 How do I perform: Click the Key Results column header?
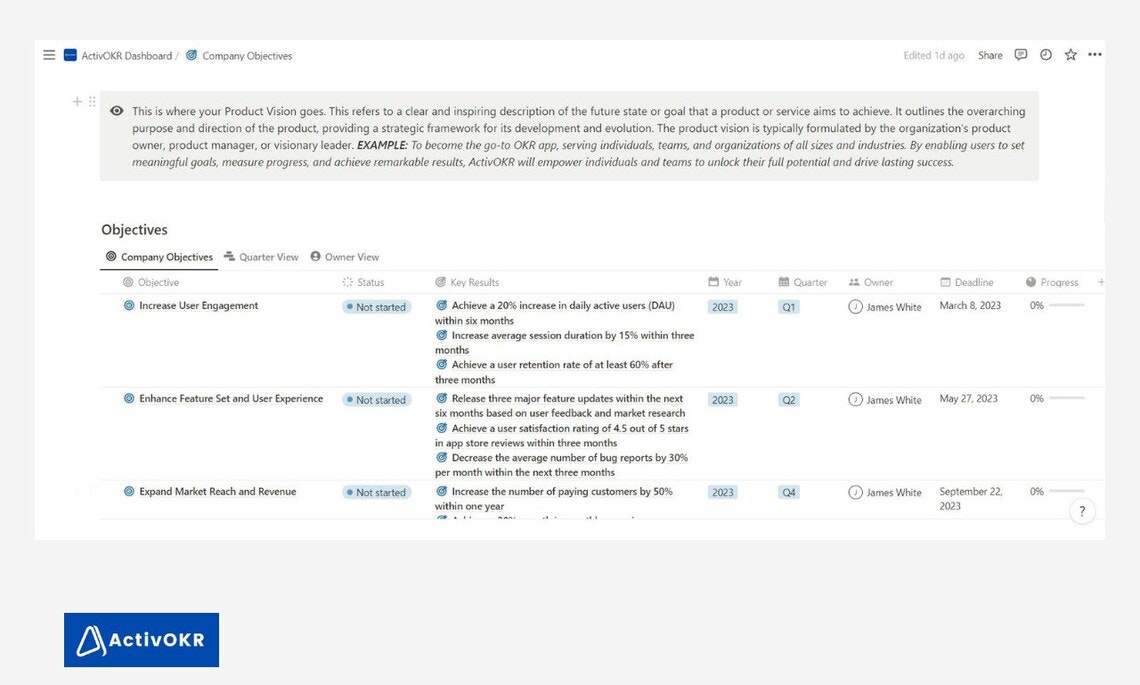(467, 282)
